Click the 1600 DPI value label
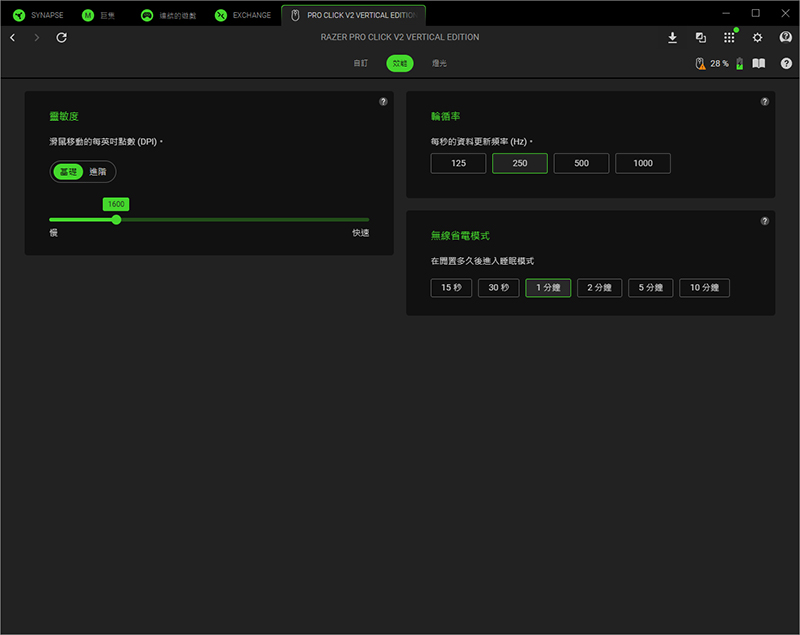This screenshot has width=800, height=635. pyautogui.click(x=116, y=204)
